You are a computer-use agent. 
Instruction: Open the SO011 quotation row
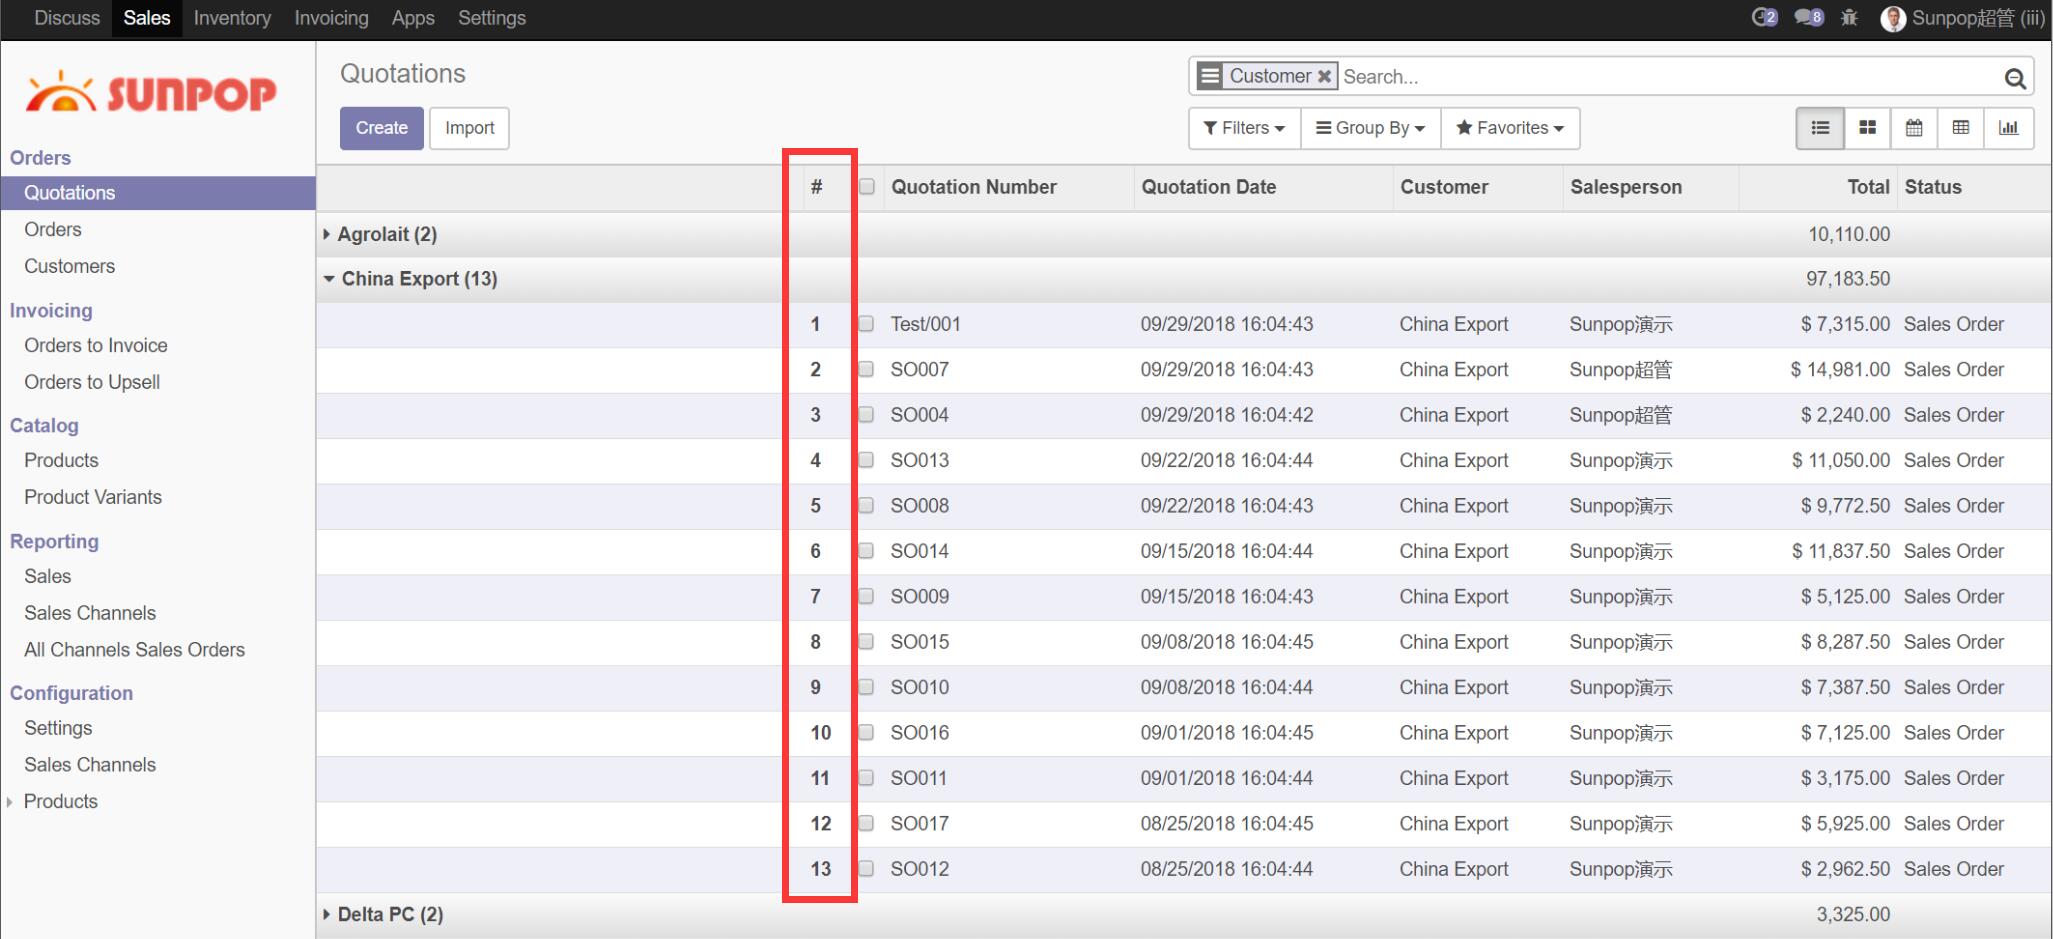1184,778
